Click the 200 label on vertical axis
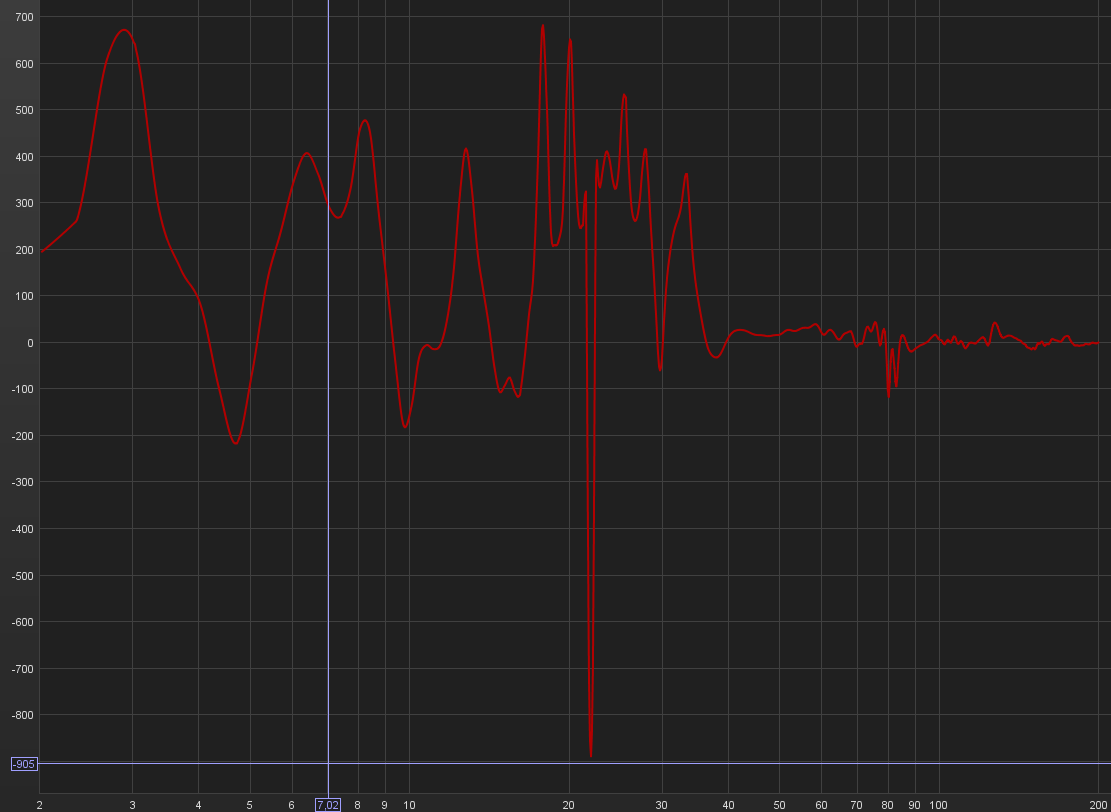The image size is (1111, 812). 23,249
